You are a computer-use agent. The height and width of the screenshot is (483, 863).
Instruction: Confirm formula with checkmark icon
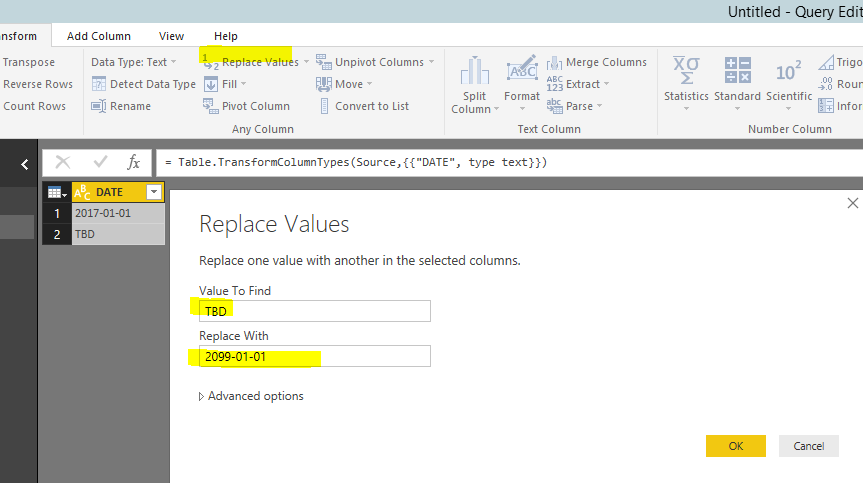[100, 162]
